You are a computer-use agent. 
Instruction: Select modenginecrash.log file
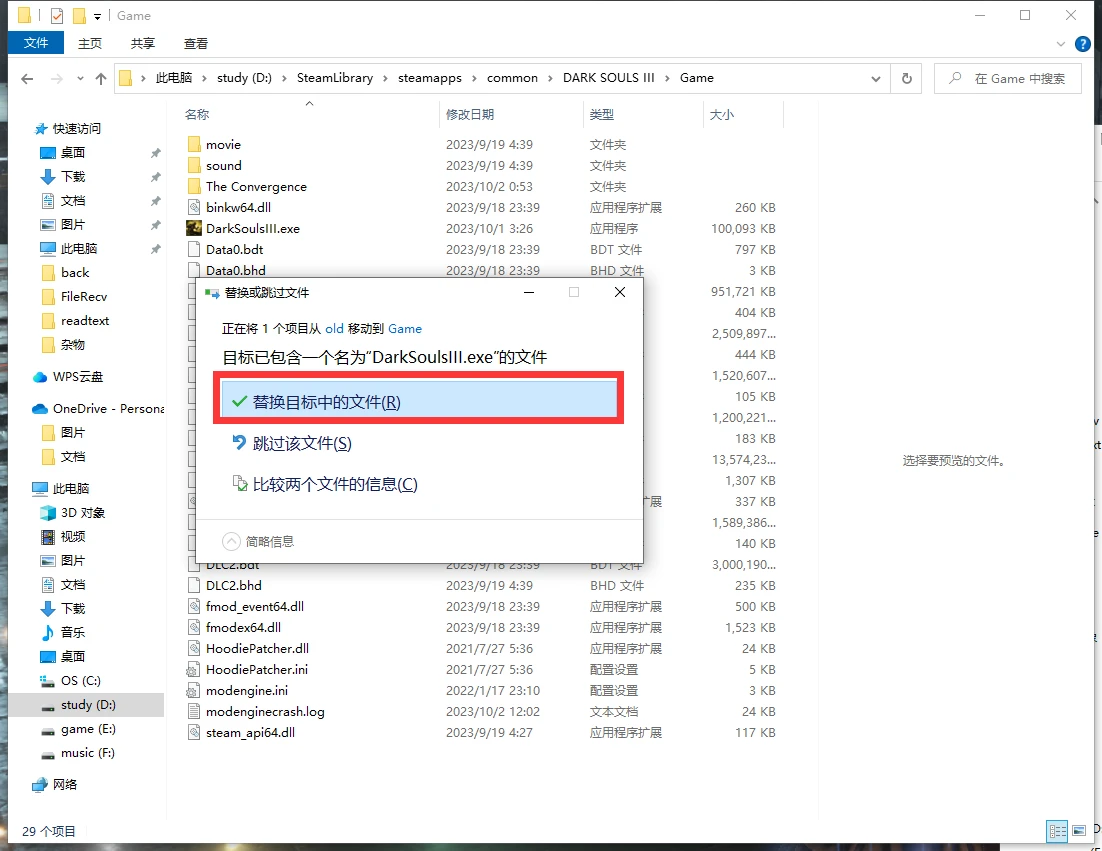(265, 712)
